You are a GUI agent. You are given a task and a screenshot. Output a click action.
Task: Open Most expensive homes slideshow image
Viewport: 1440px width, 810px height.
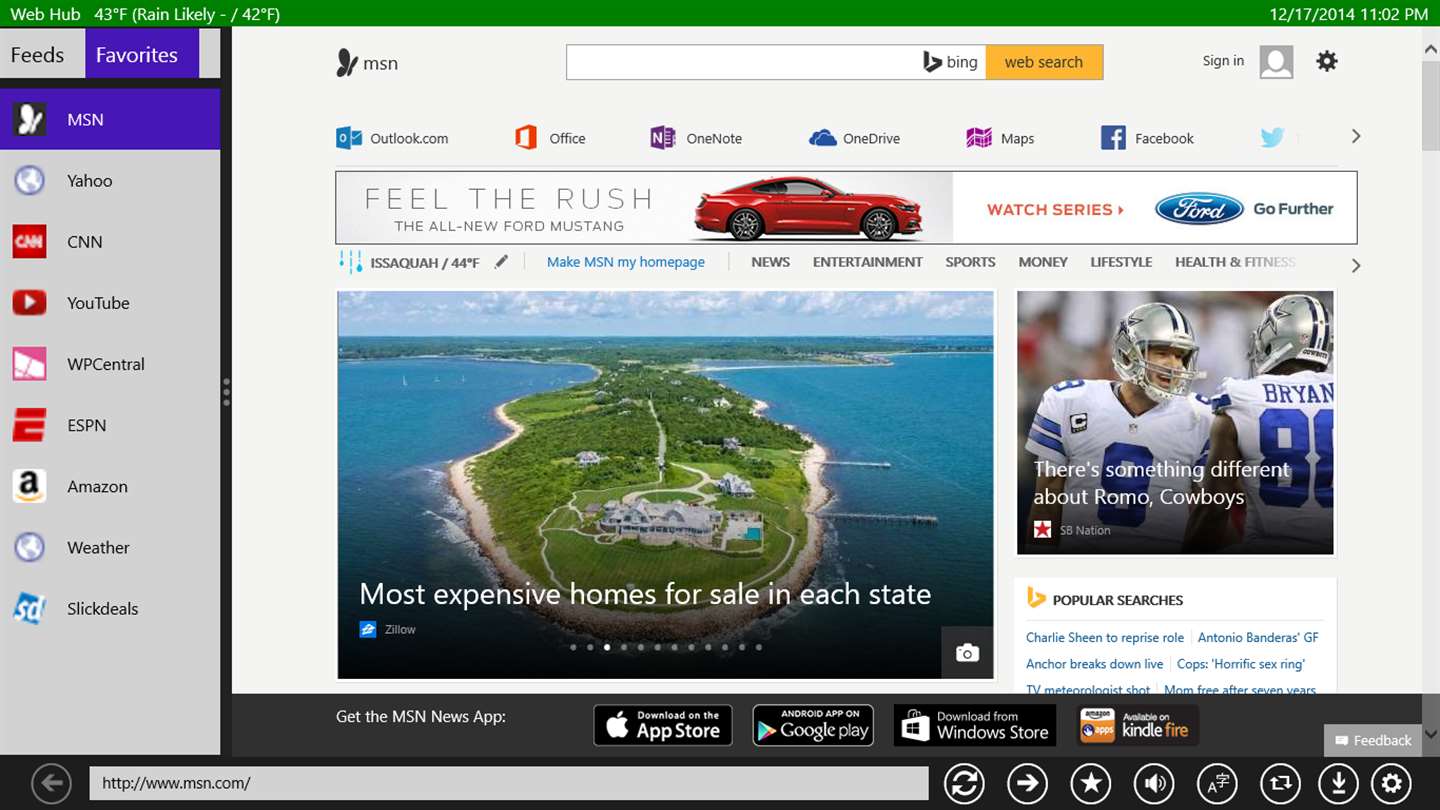point(665,485)
